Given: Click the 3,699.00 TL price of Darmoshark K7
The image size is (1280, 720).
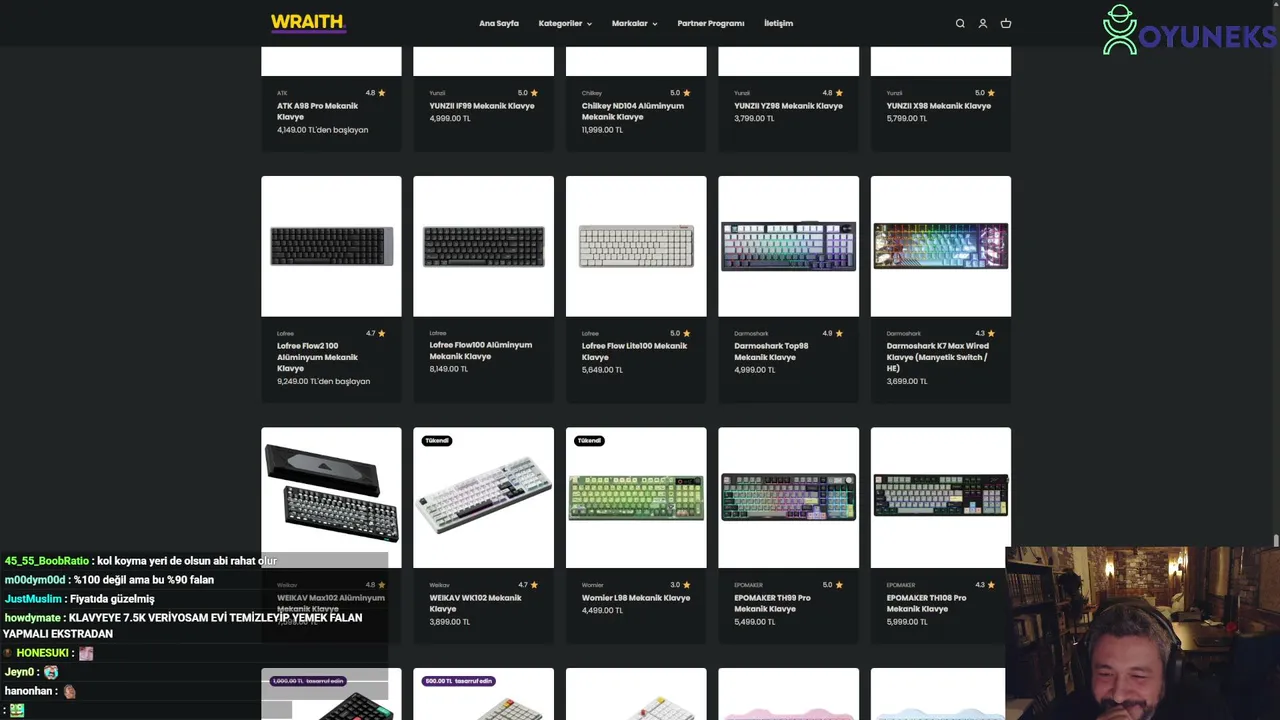Looking at the screenshot, I should pos(906,381).
